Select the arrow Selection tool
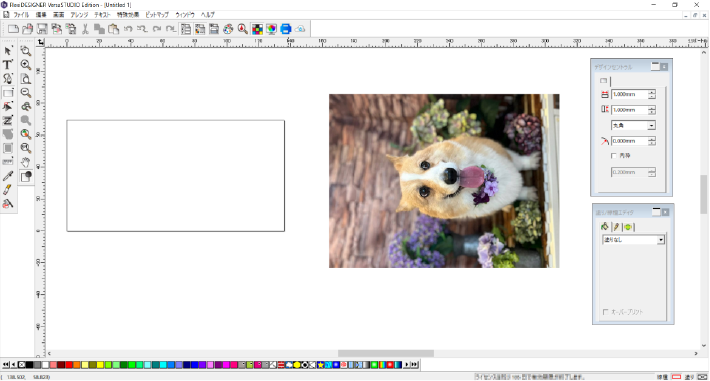Screen dimensions: 710x381 [8, 51]
